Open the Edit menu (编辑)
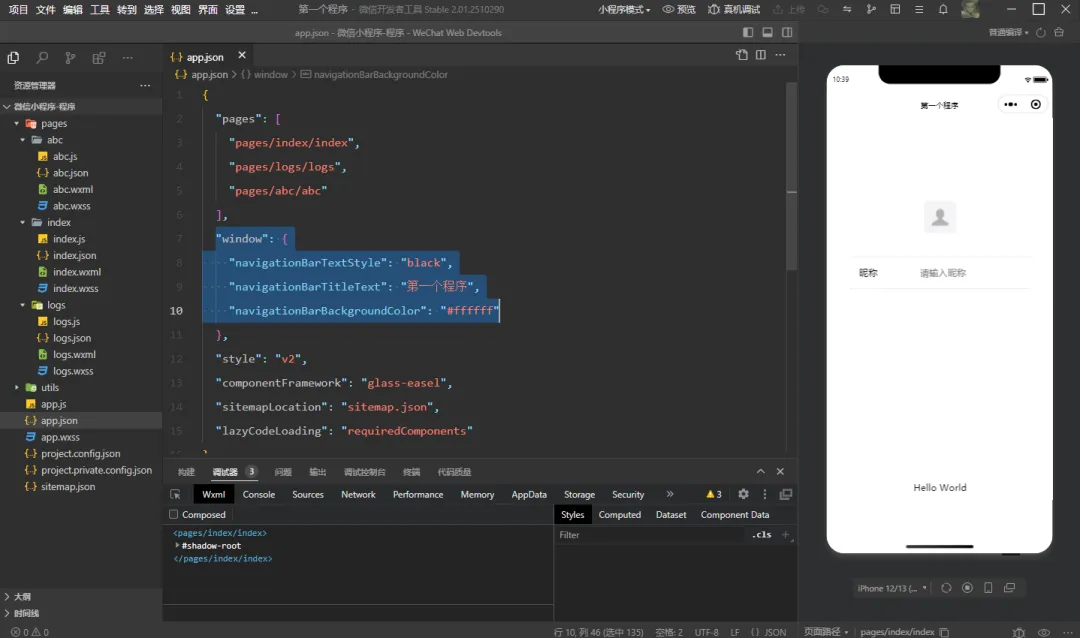The width and height of the screenshot is (1080, 638). (x=72, y=10)
